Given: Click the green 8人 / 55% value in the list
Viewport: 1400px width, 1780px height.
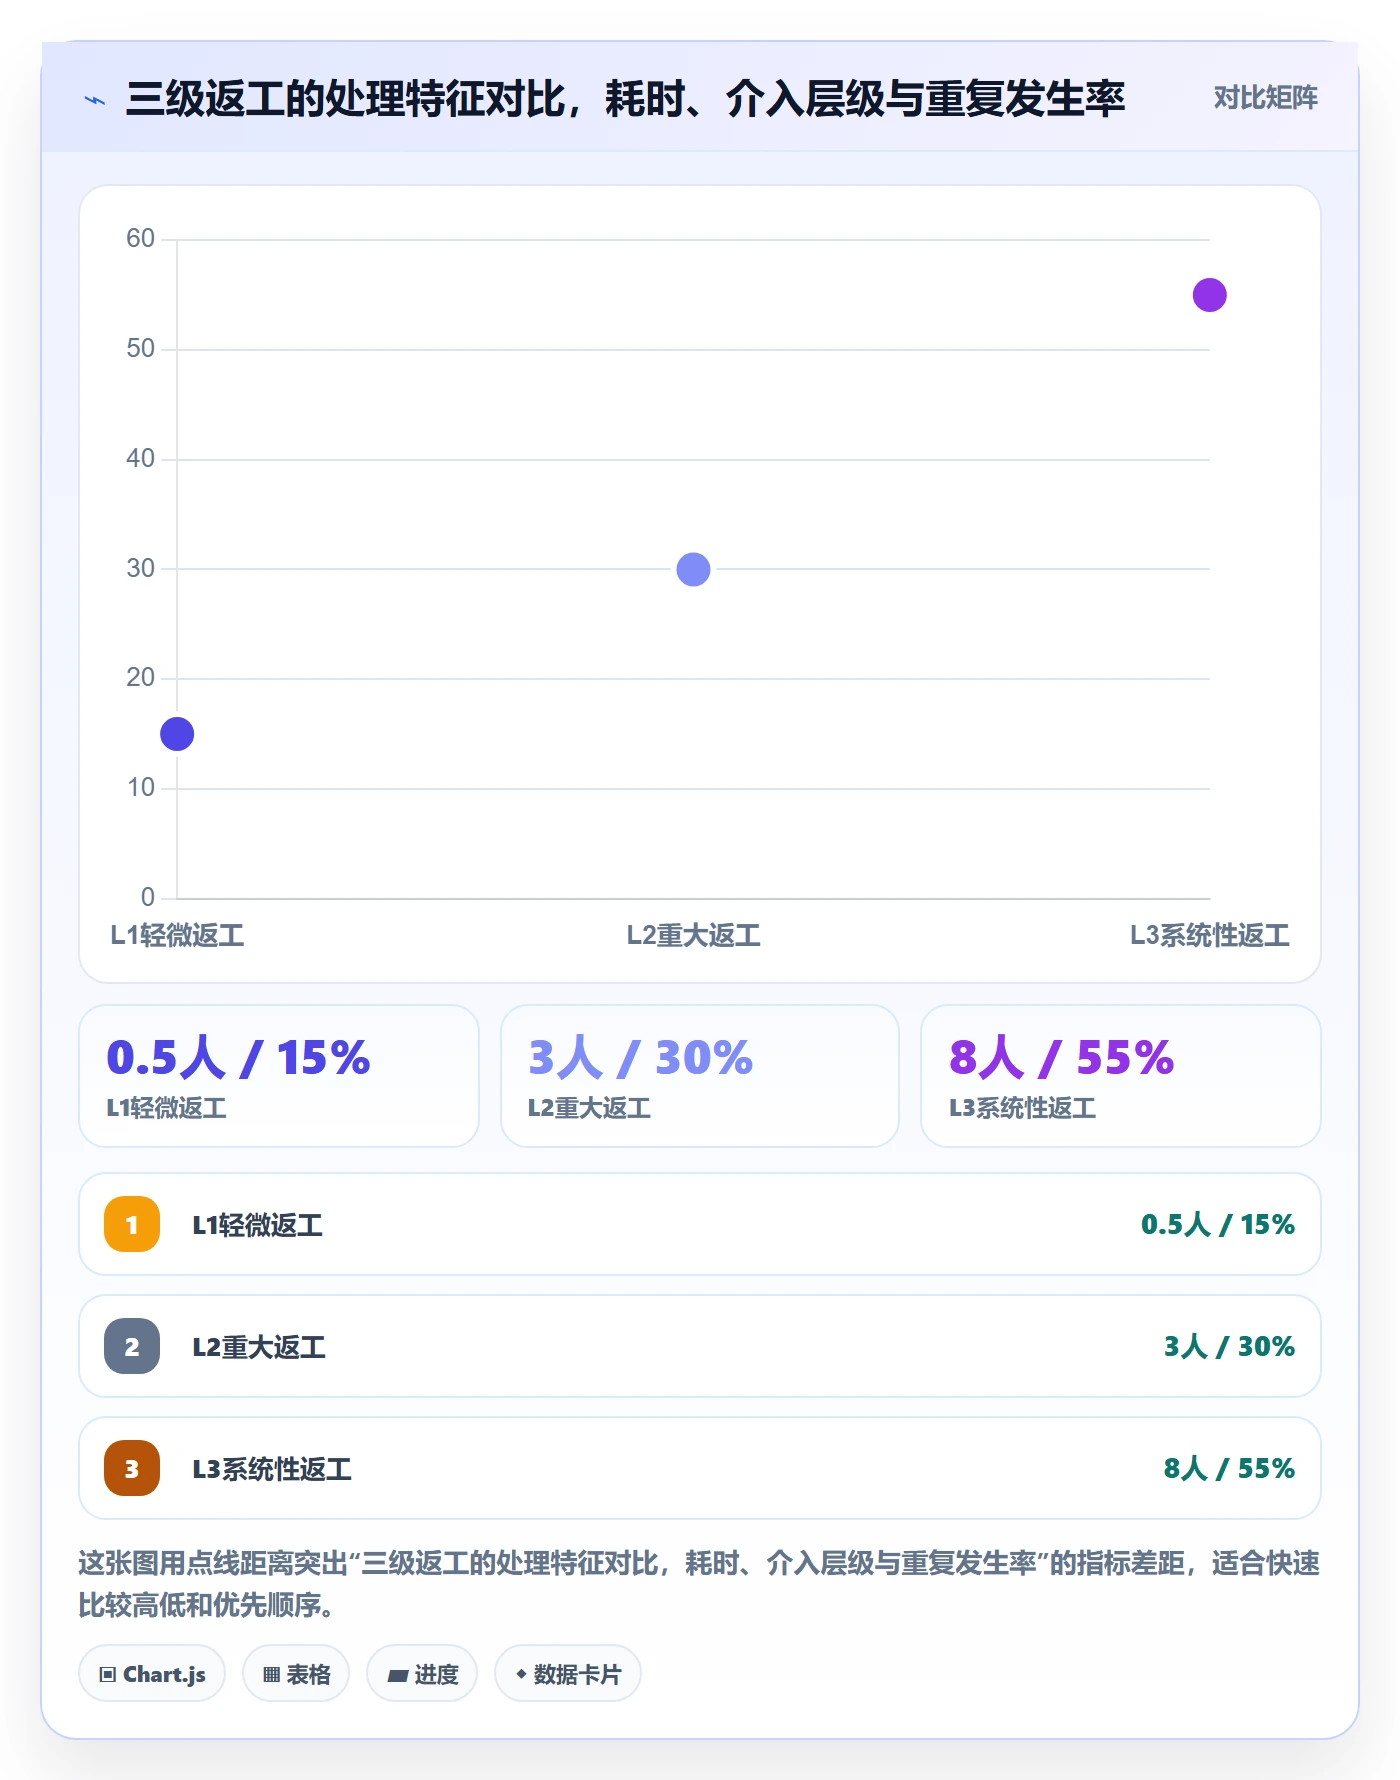Looking at the screenshot, I should 1229,1468.
